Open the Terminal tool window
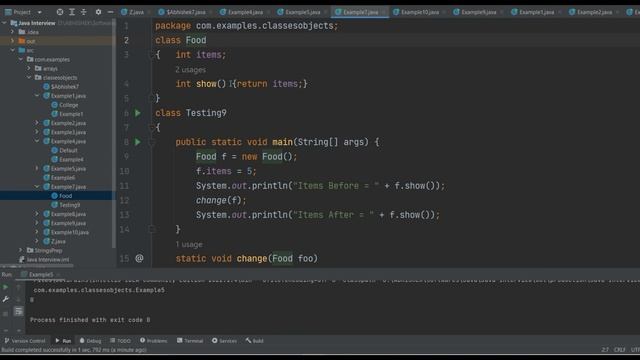This screenshot has height=360, width=640. 190,341
